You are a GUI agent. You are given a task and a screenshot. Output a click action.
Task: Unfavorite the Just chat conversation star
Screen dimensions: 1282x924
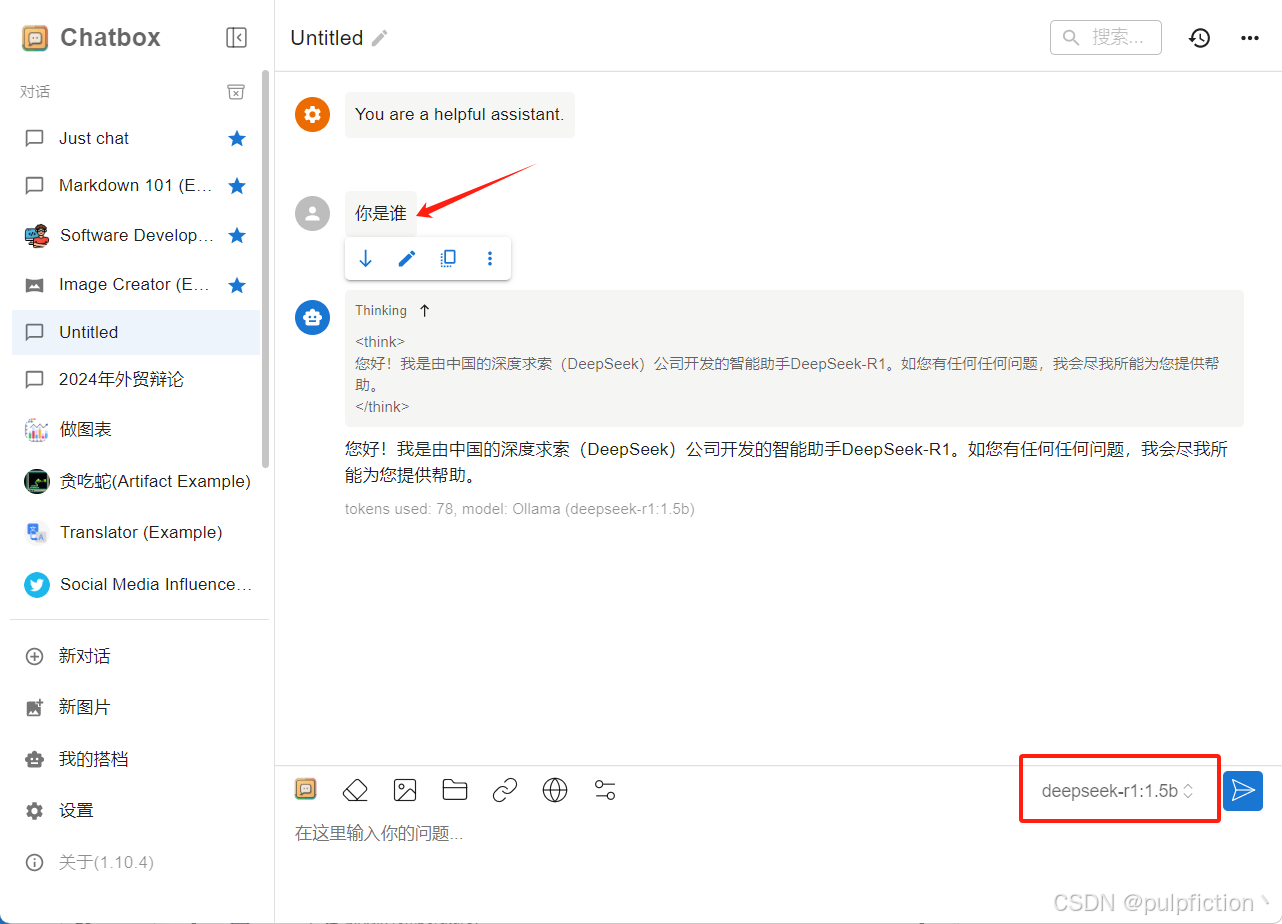[x=237, y=138]
